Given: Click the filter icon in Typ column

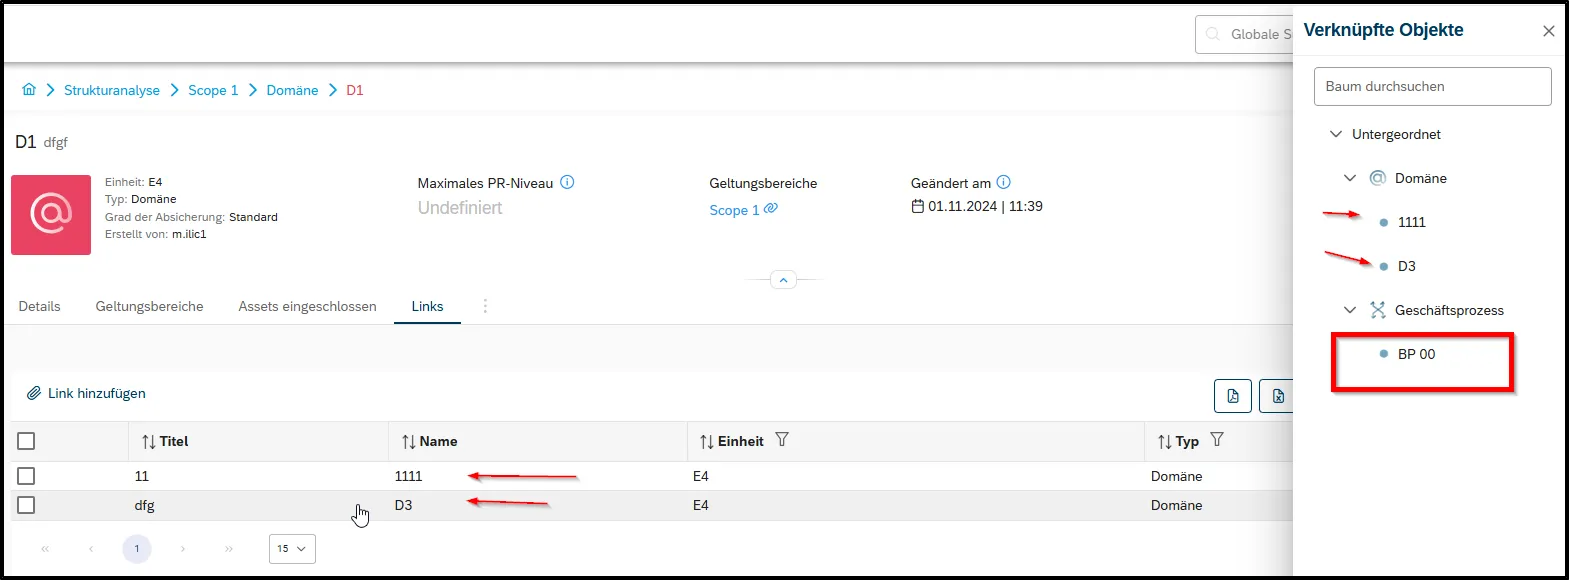Looking at the screenshot, I should coord(1217,440).
